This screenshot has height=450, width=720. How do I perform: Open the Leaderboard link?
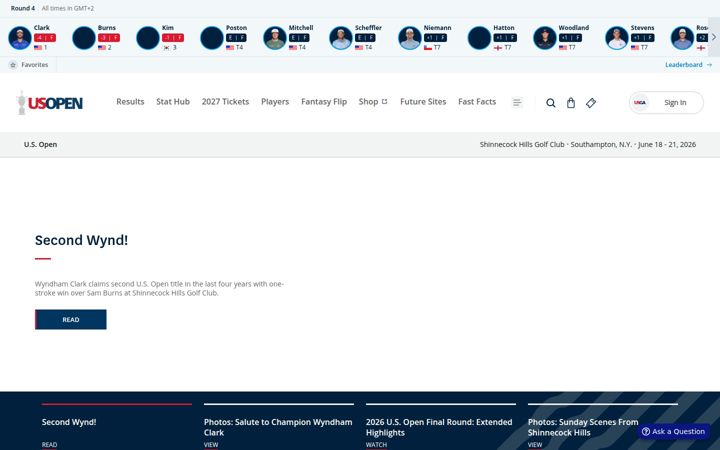coord(688,65)
